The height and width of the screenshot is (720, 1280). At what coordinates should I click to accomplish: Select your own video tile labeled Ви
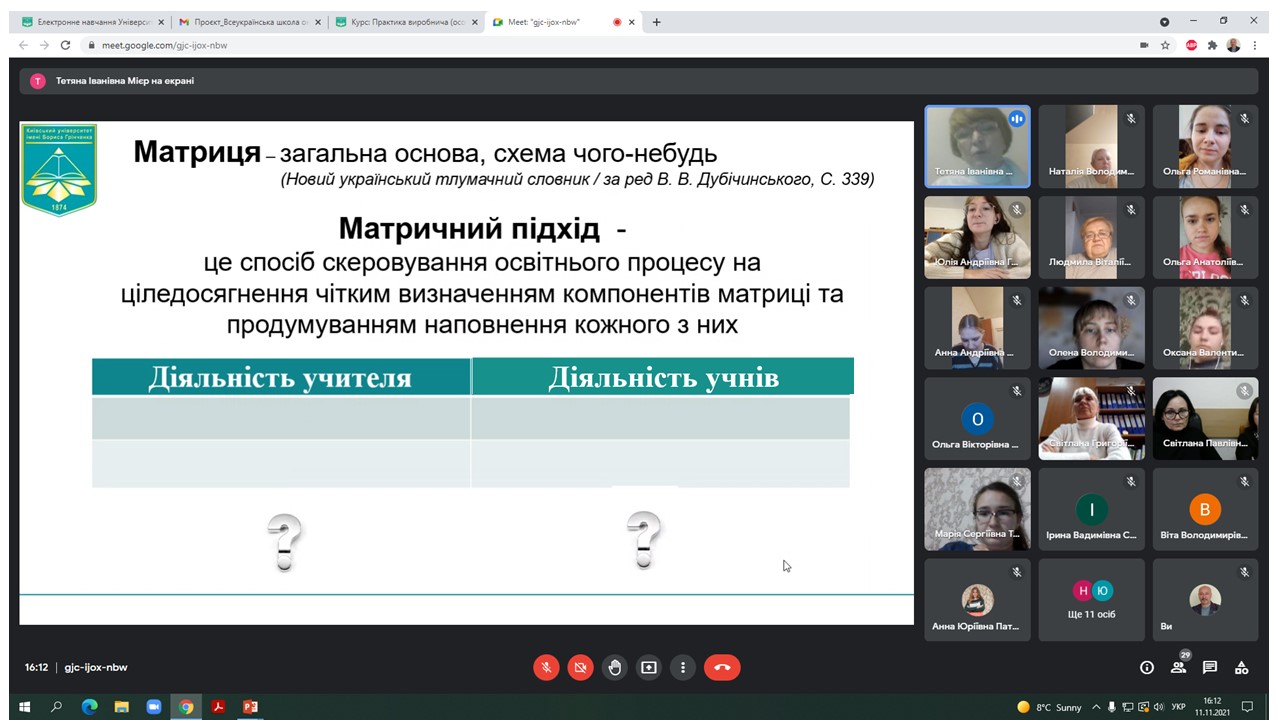click(x=1205, y=599)
